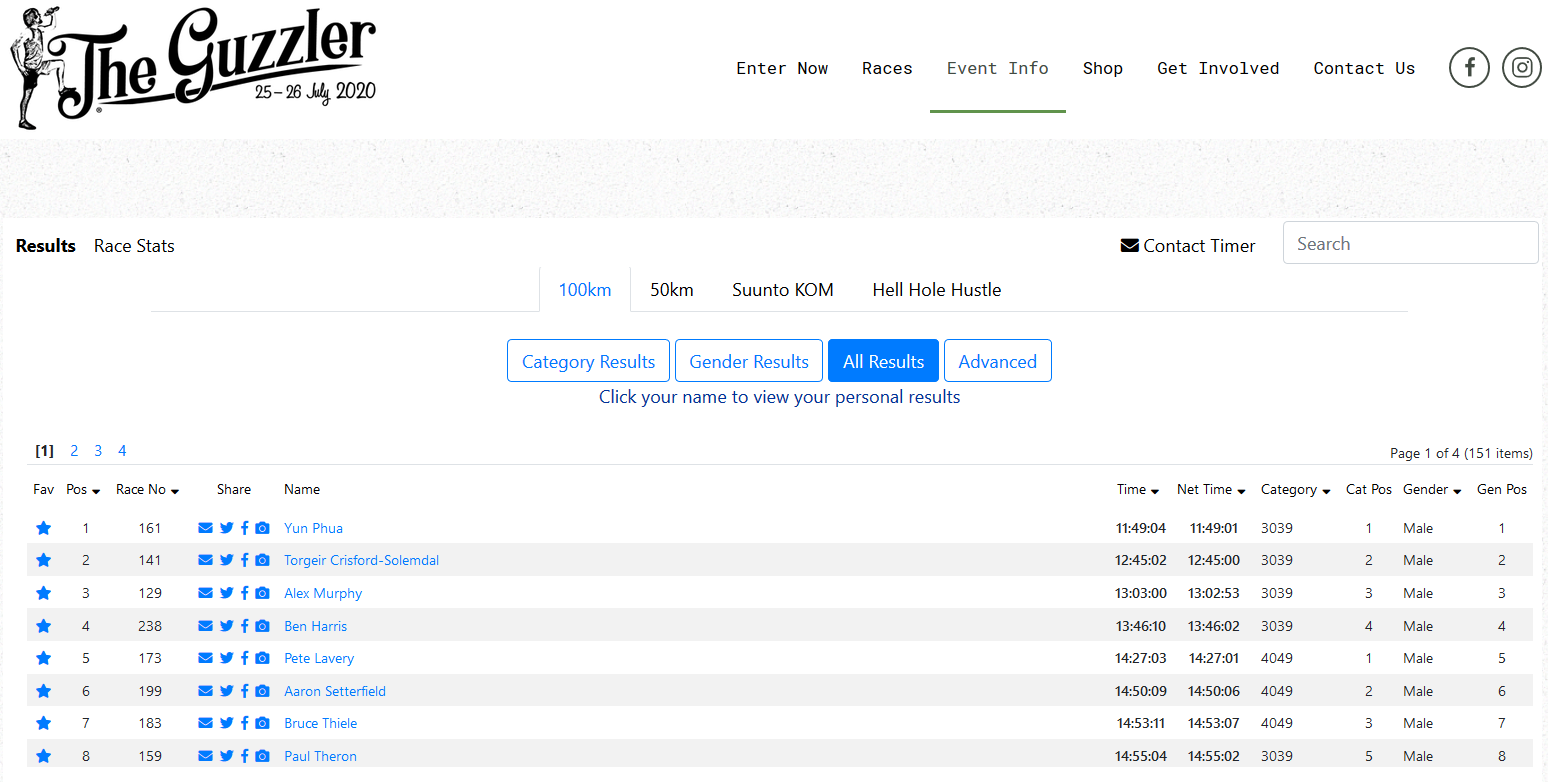The height and width of the screenshot is (782, 1548).
Task: Switch to the 50km results tab
Action: 671,290
